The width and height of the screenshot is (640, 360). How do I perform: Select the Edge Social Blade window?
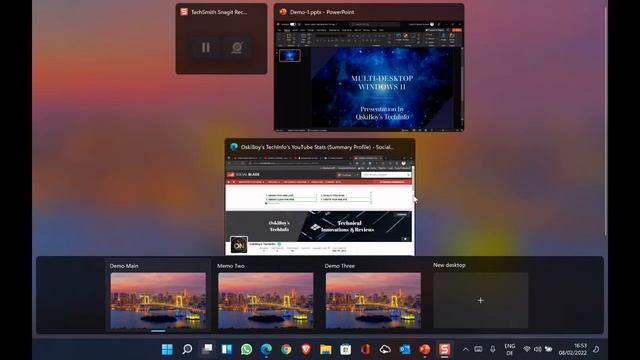(320, 197)
